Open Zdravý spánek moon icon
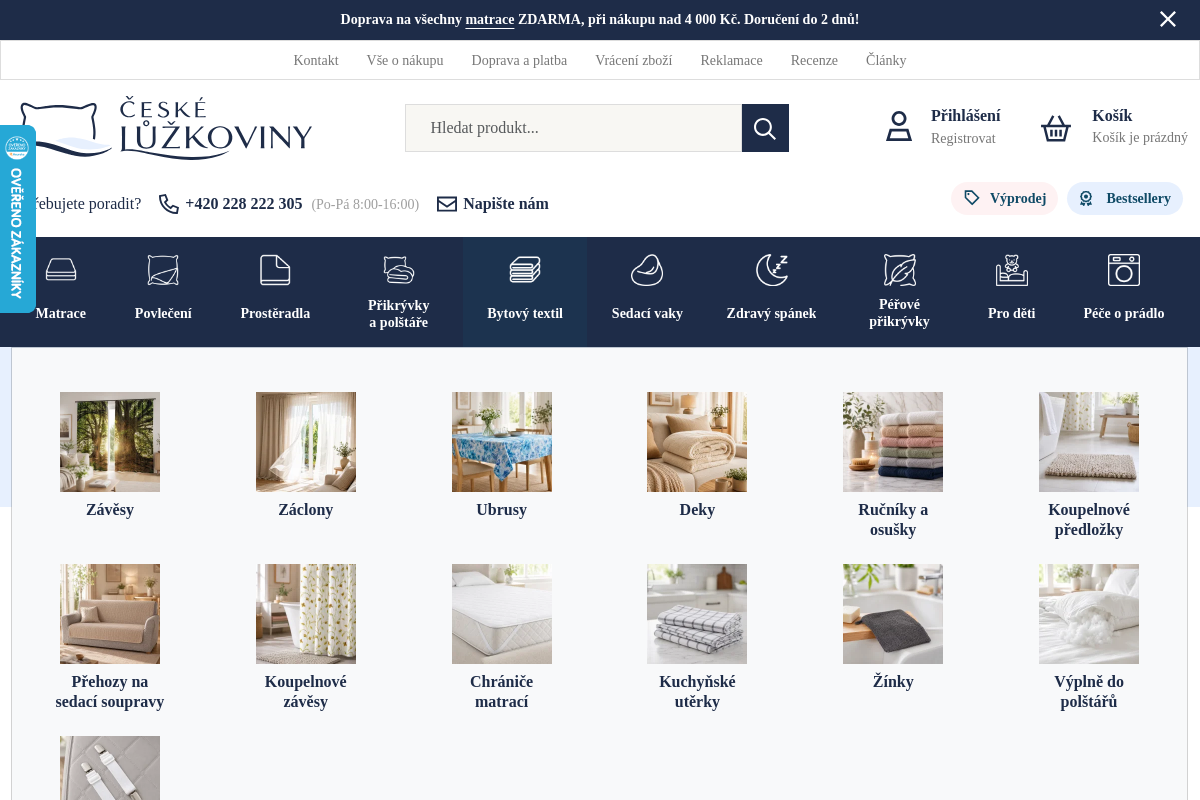Screen dimensions: 1200x800 (x=771, y=270)
